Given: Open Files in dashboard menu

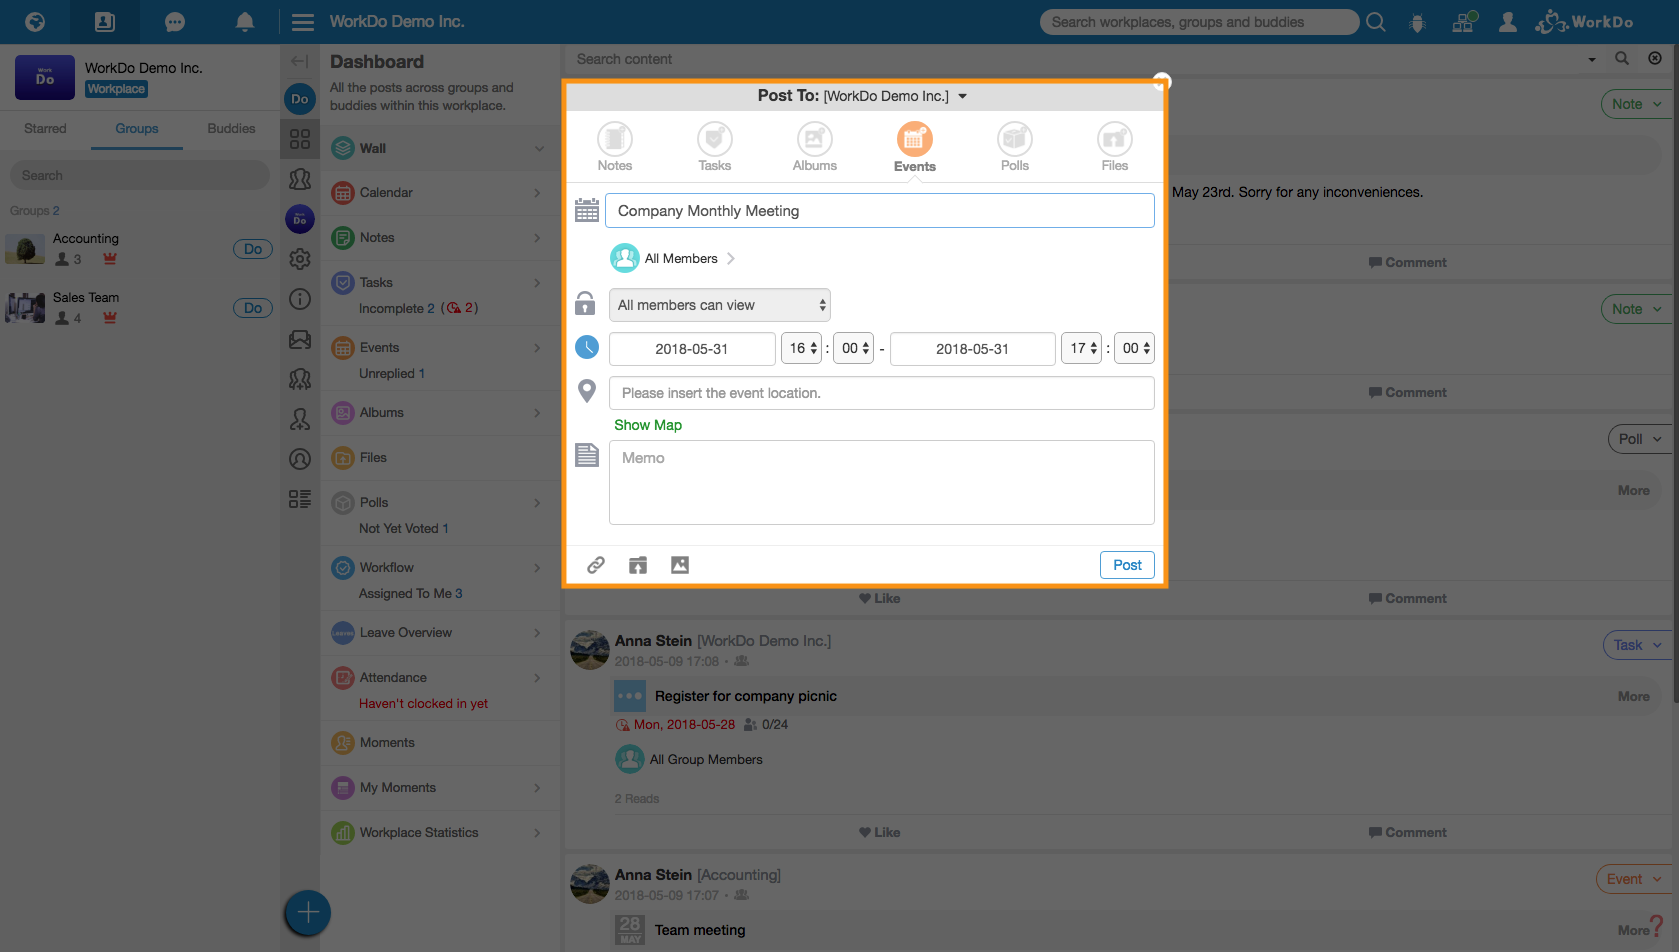Looking at the screenshot, I should [x=440, y=458].
